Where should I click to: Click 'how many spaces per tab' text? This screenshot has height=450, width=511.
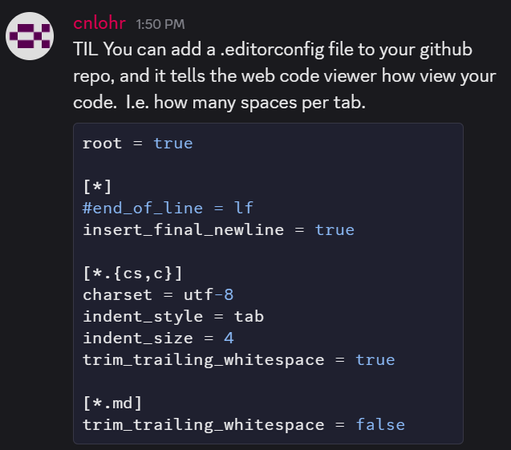click(x=260, y=103)
